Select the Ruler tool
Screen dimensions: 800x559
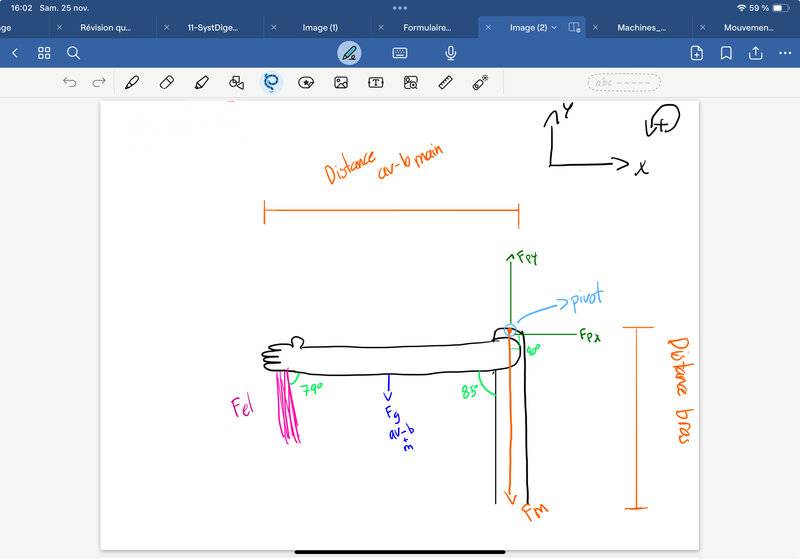point(446,83)
